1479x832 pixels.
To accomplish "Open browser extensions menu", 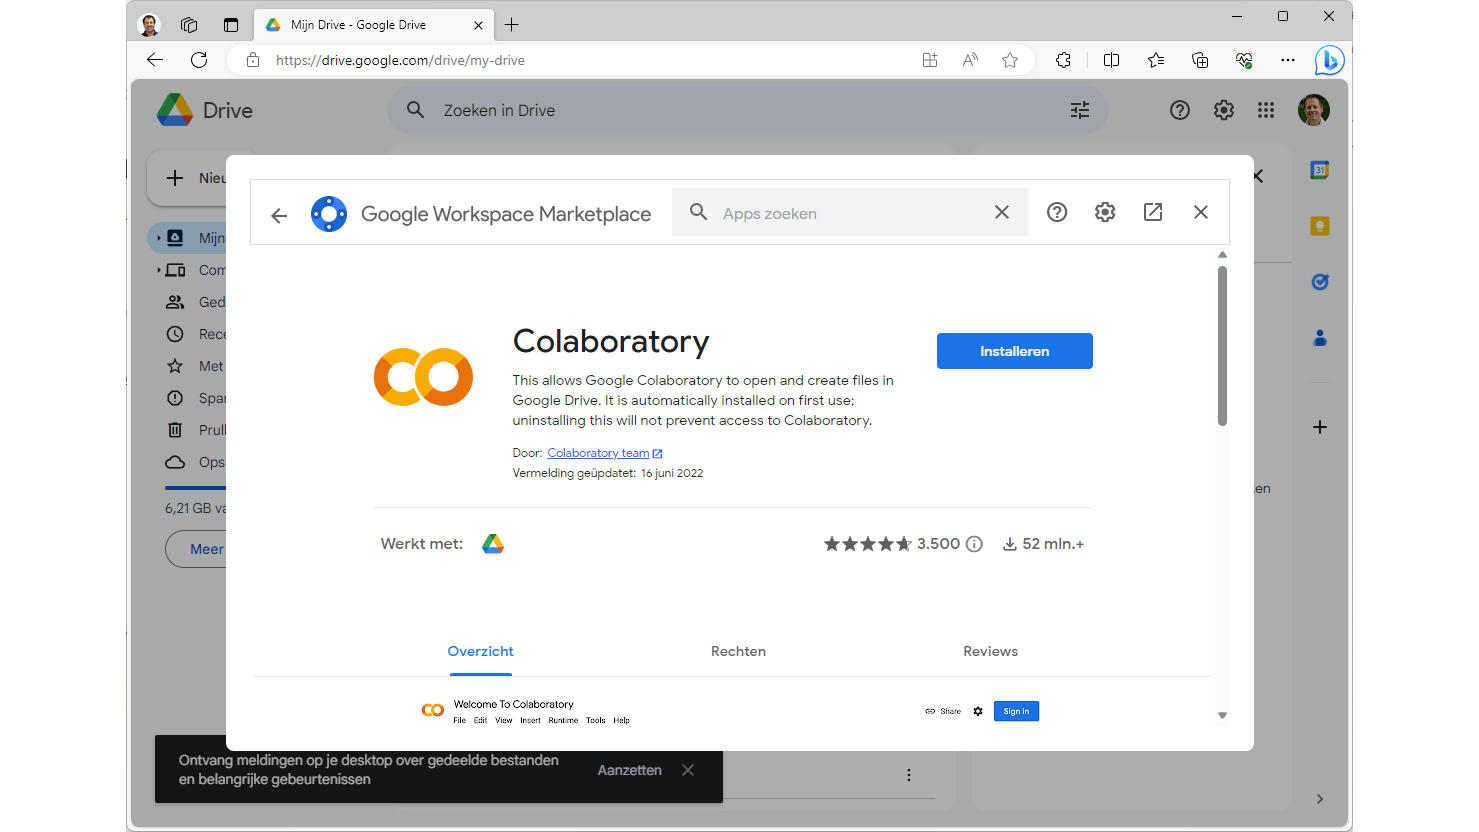I will click(x=1063, y=60).
